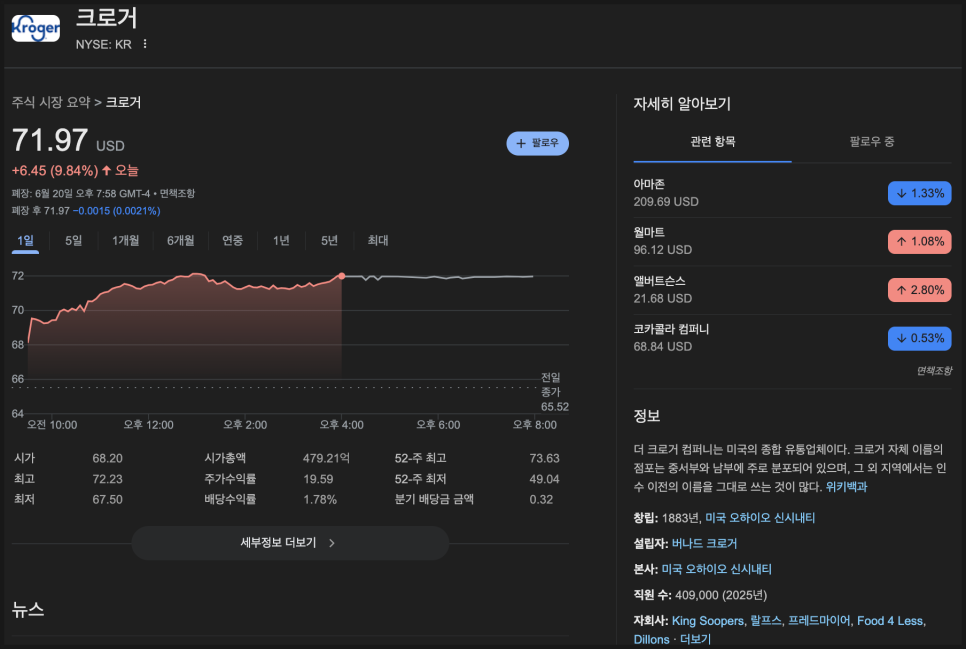The width and height of the screenshot is (966, 649).
Task: Click the 시가총액 value 479.21억
Action: 326,459
